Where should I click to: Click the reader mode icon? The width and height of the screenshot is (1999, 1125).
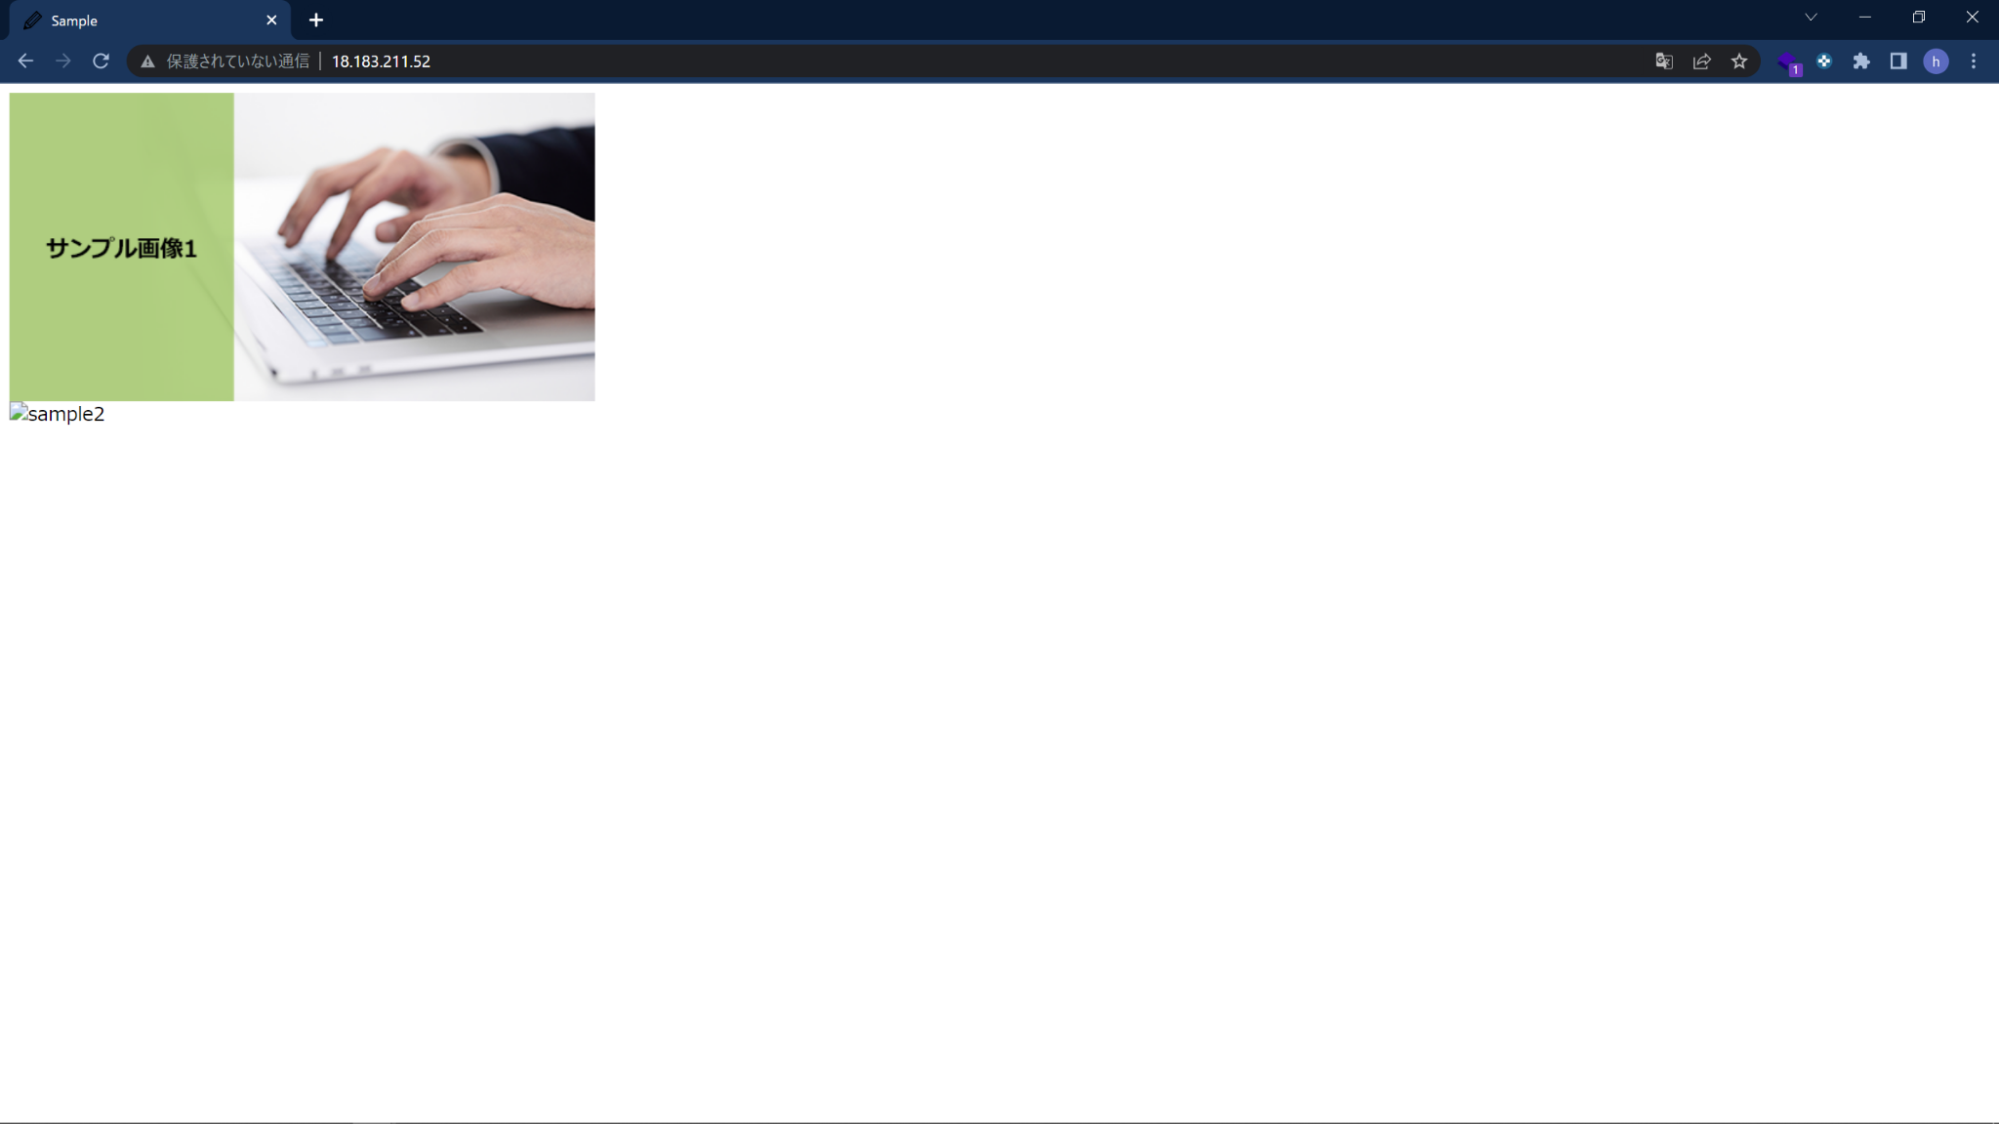(x=1899, y=60)
